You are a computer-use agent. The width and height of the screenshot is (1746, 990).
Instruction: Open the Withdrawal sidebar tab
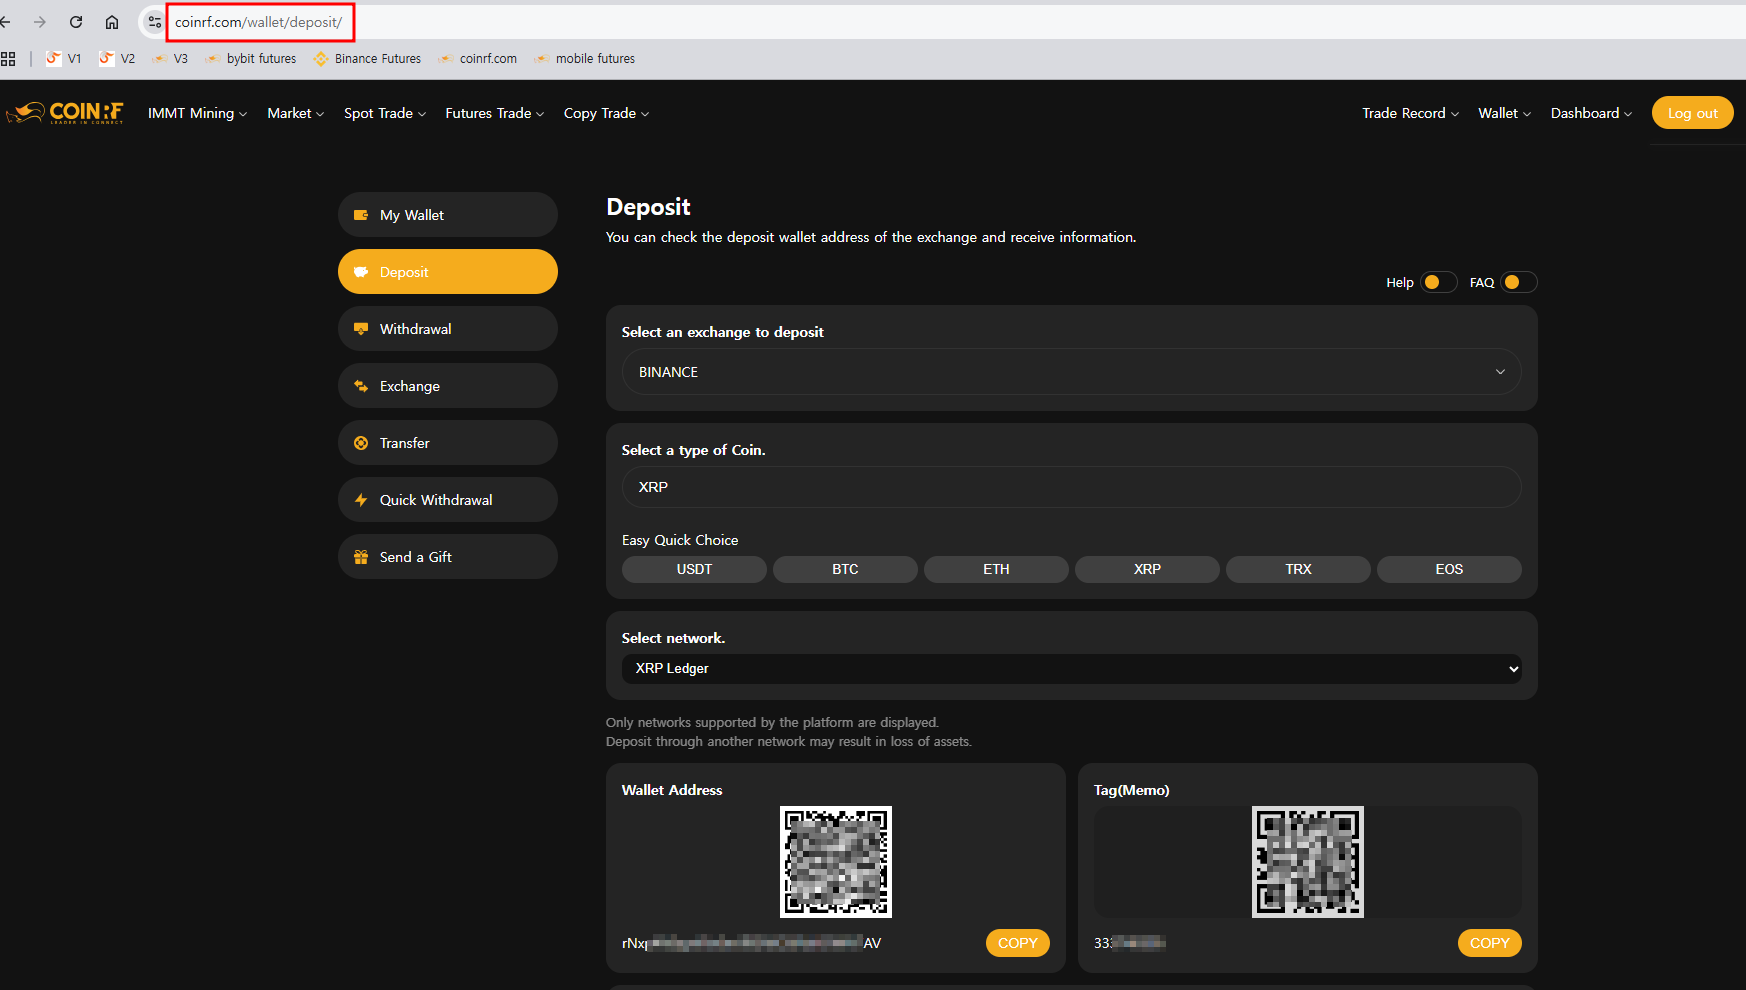click(x=447, y=329)
